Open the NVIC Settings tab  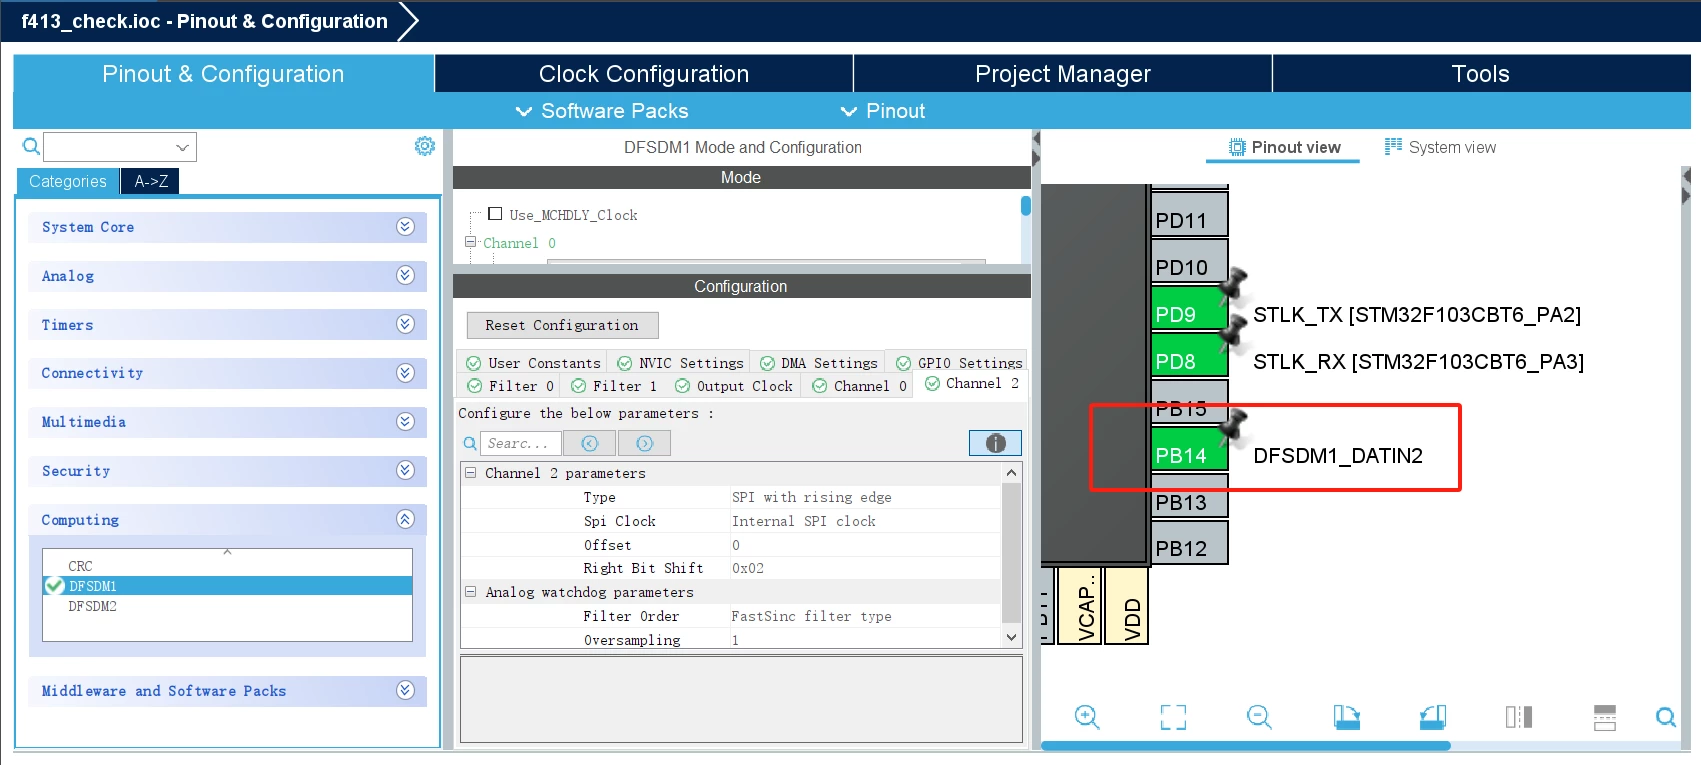pos(681,363)
